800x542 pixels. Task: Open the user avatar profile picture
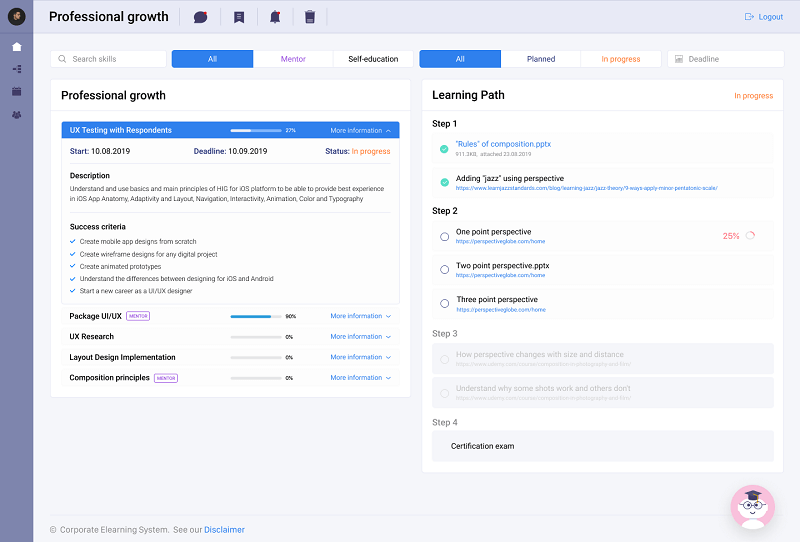(17, 16)
